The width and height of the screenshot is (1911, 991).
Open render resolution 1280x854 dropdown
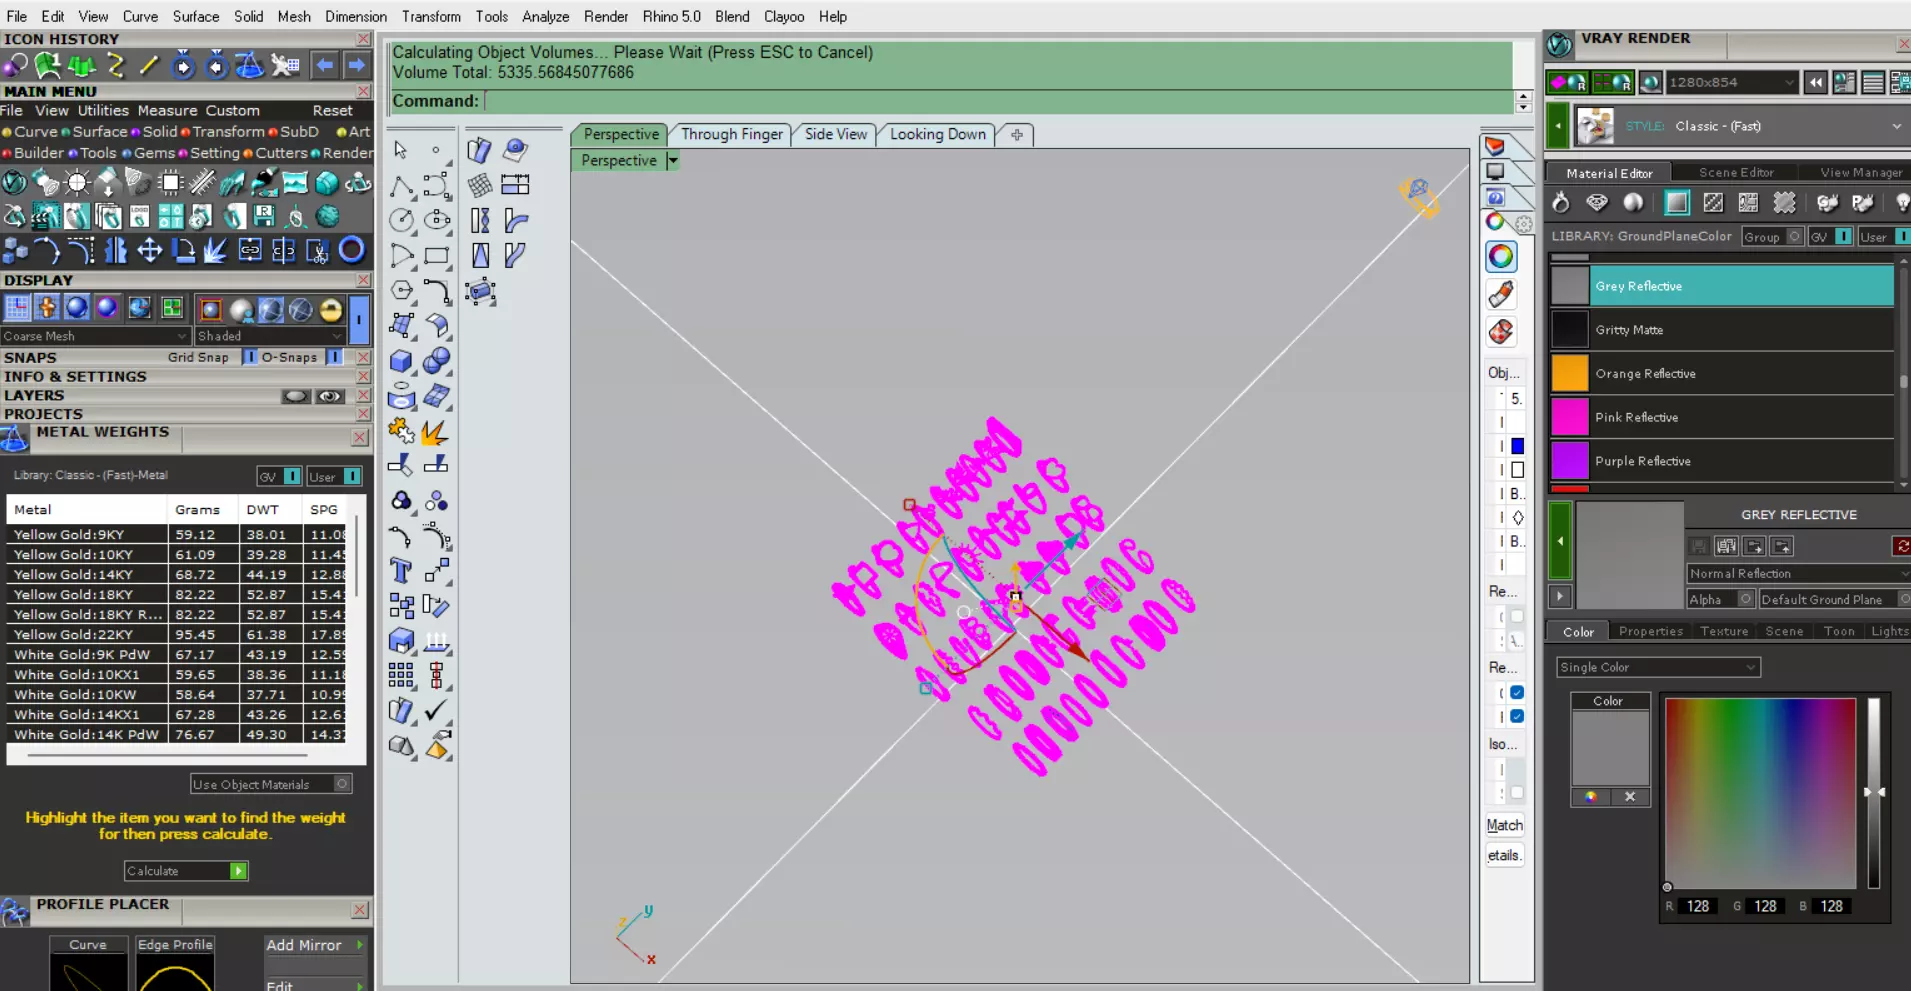coord(1732,83)
